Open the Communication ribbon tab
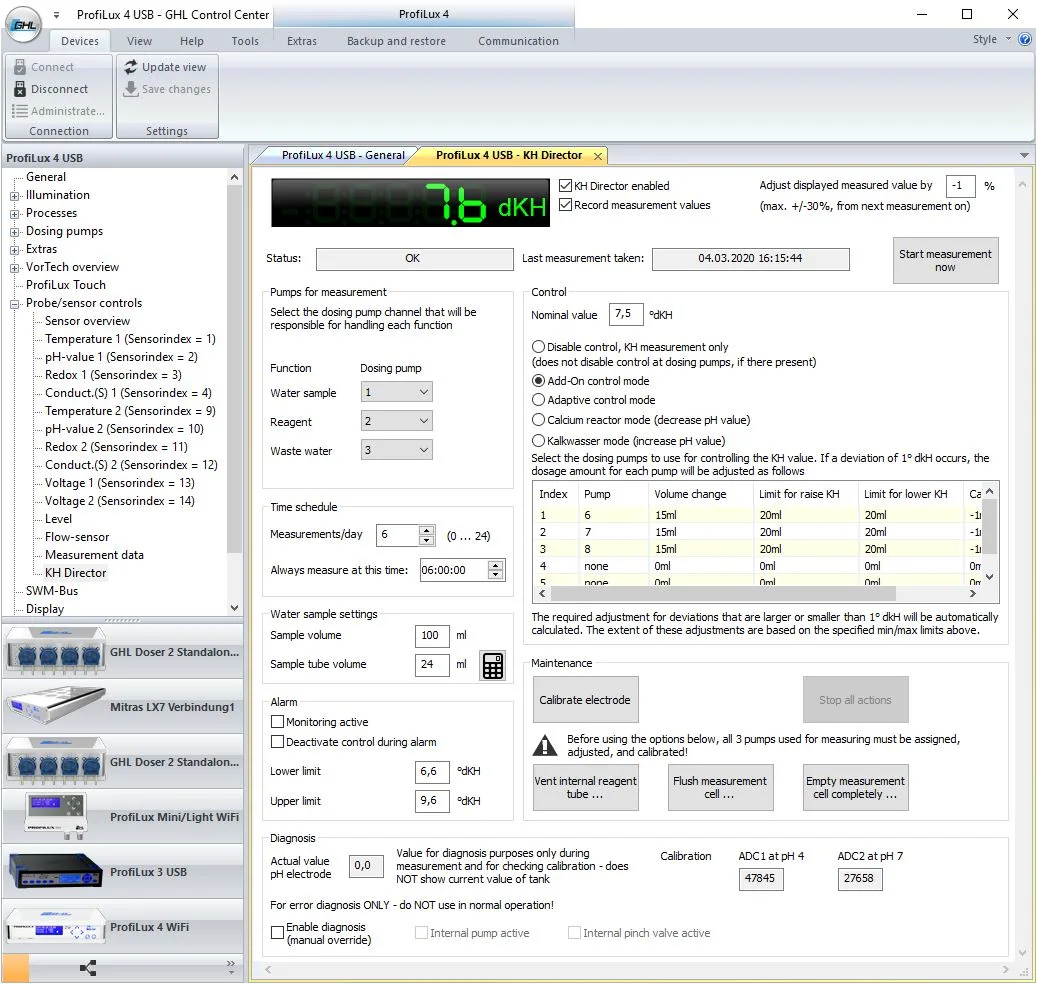This screenshot has height=984, width=1037. coord(518,41)
